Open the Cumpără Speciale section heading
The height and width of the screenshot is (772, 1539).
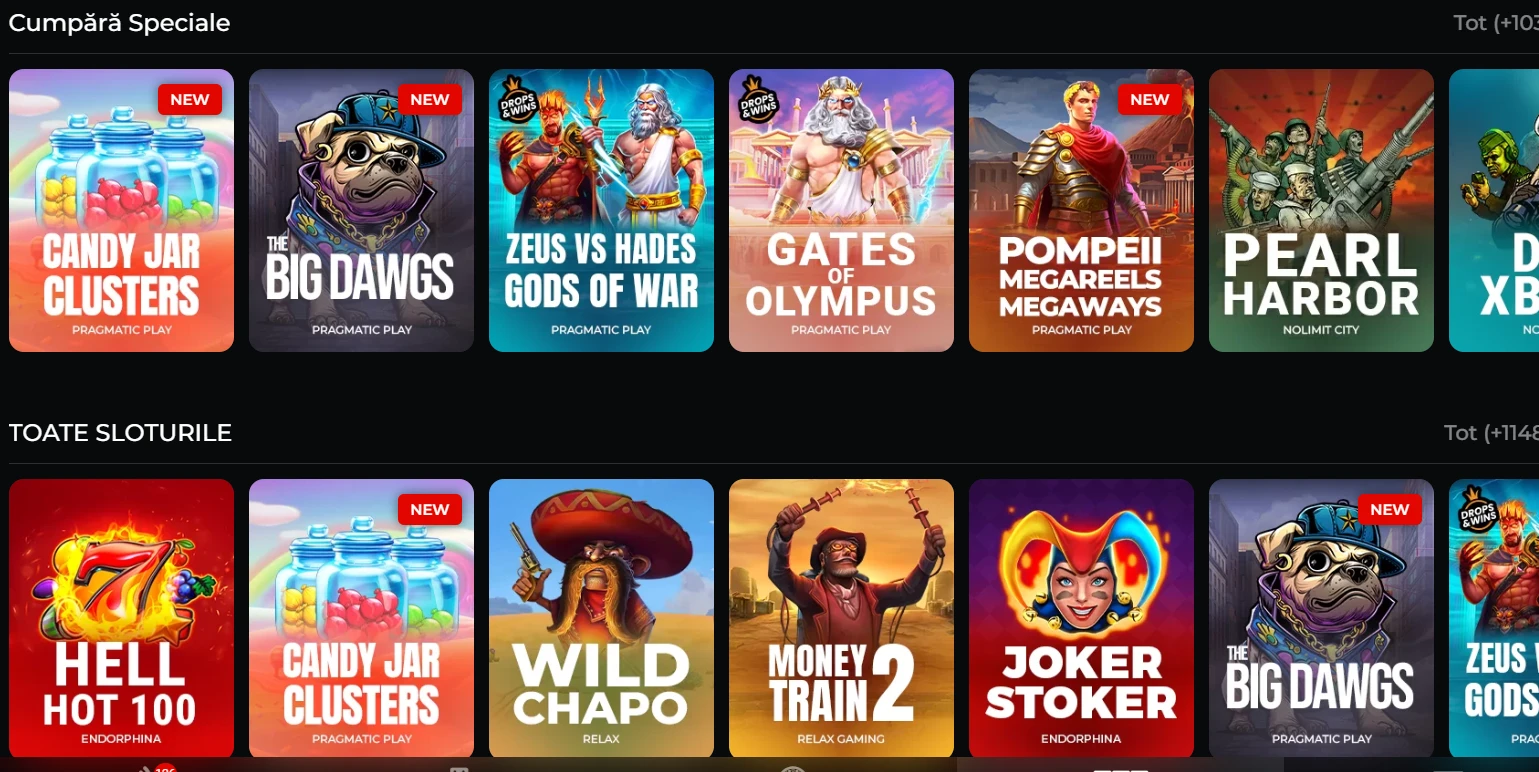tap(119, 23)
